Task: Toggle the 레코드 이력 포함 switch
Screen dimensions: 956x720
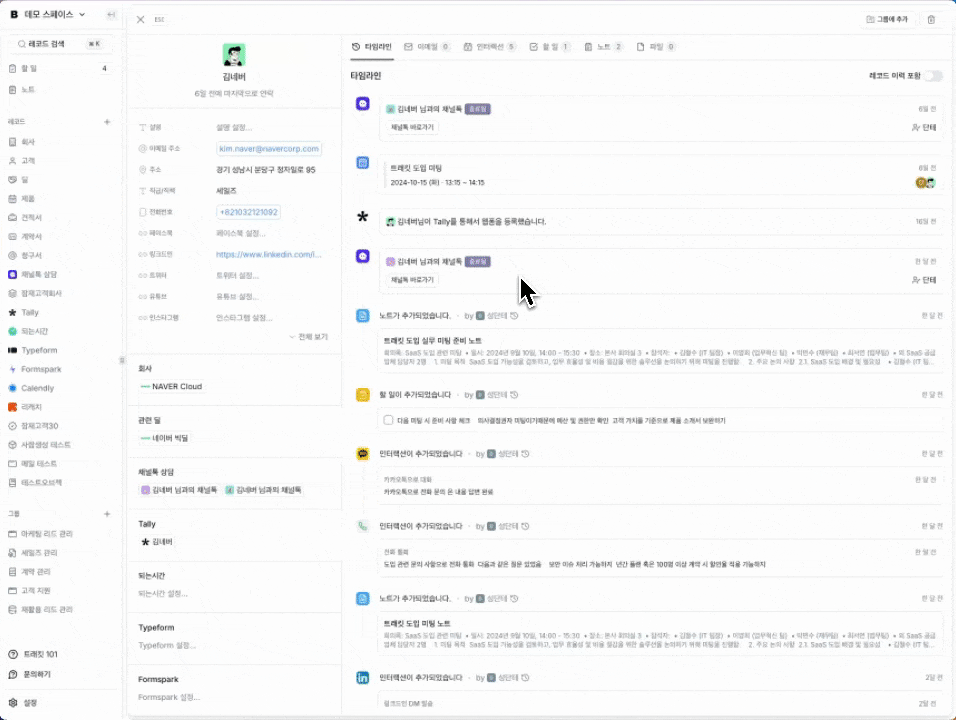Action: 932,76
